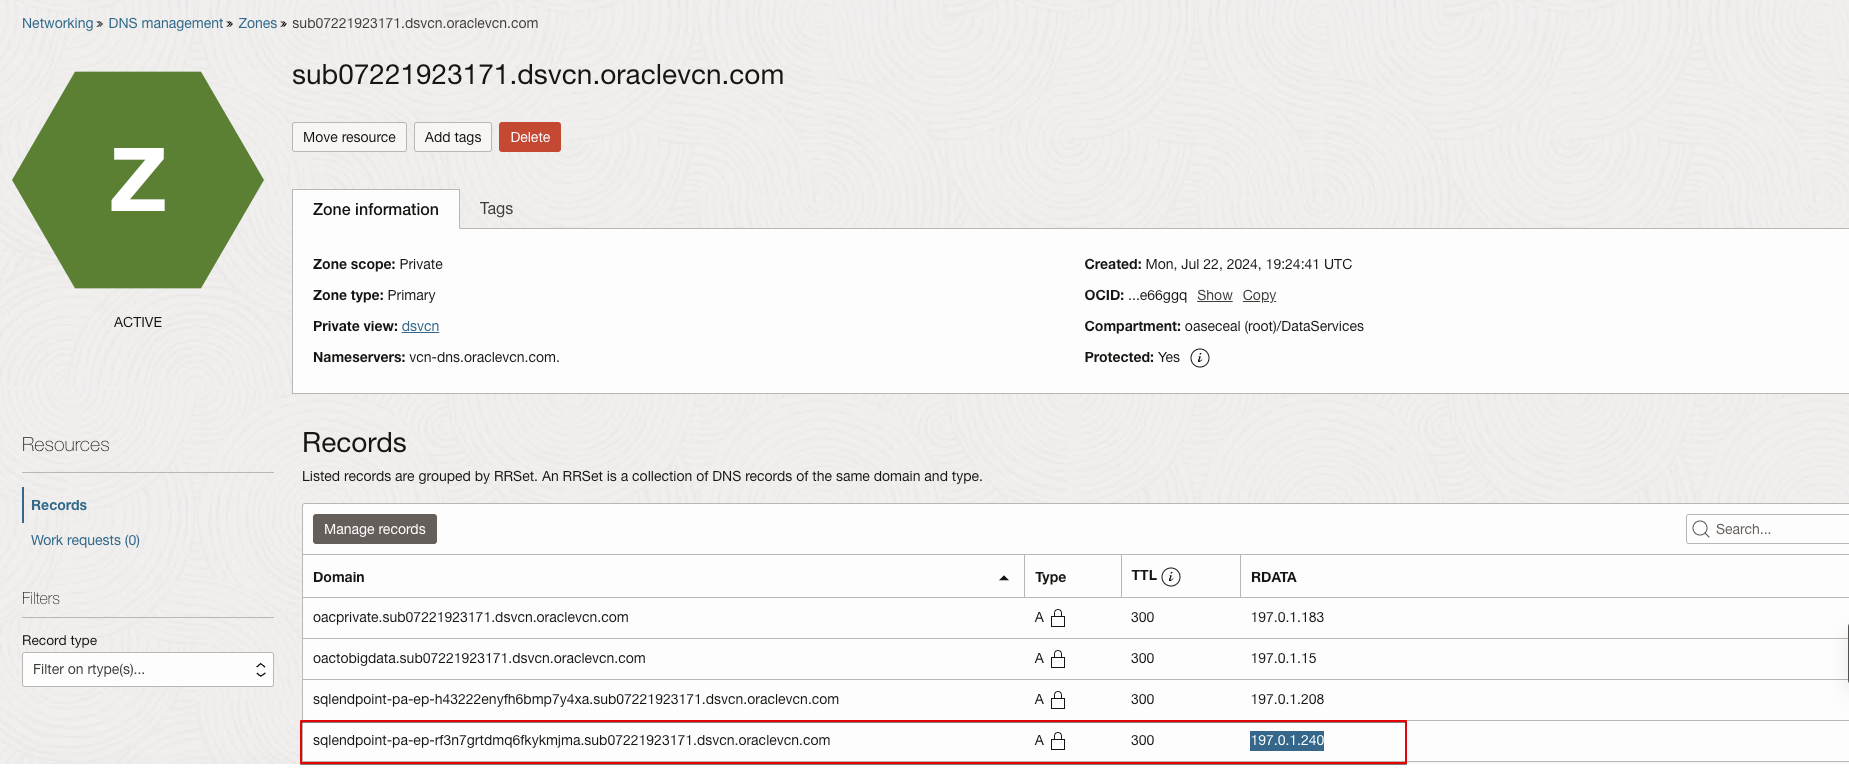Click RDATA value 197.0.1.15
Screen dimensions: 1849x768
1283,658
